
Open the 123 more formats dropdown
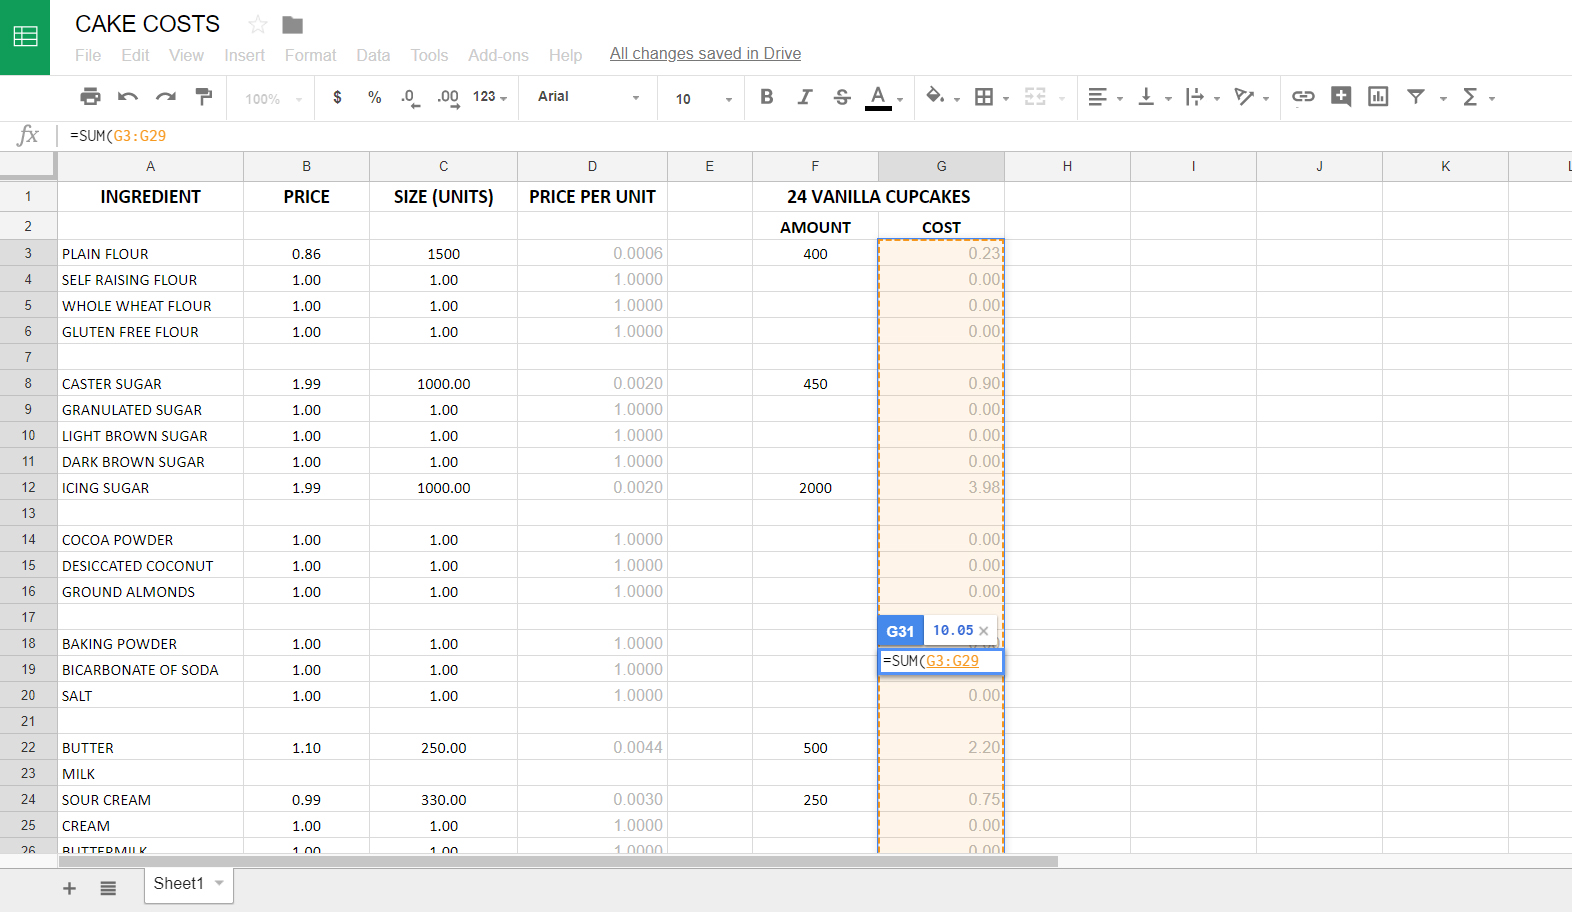490,97
